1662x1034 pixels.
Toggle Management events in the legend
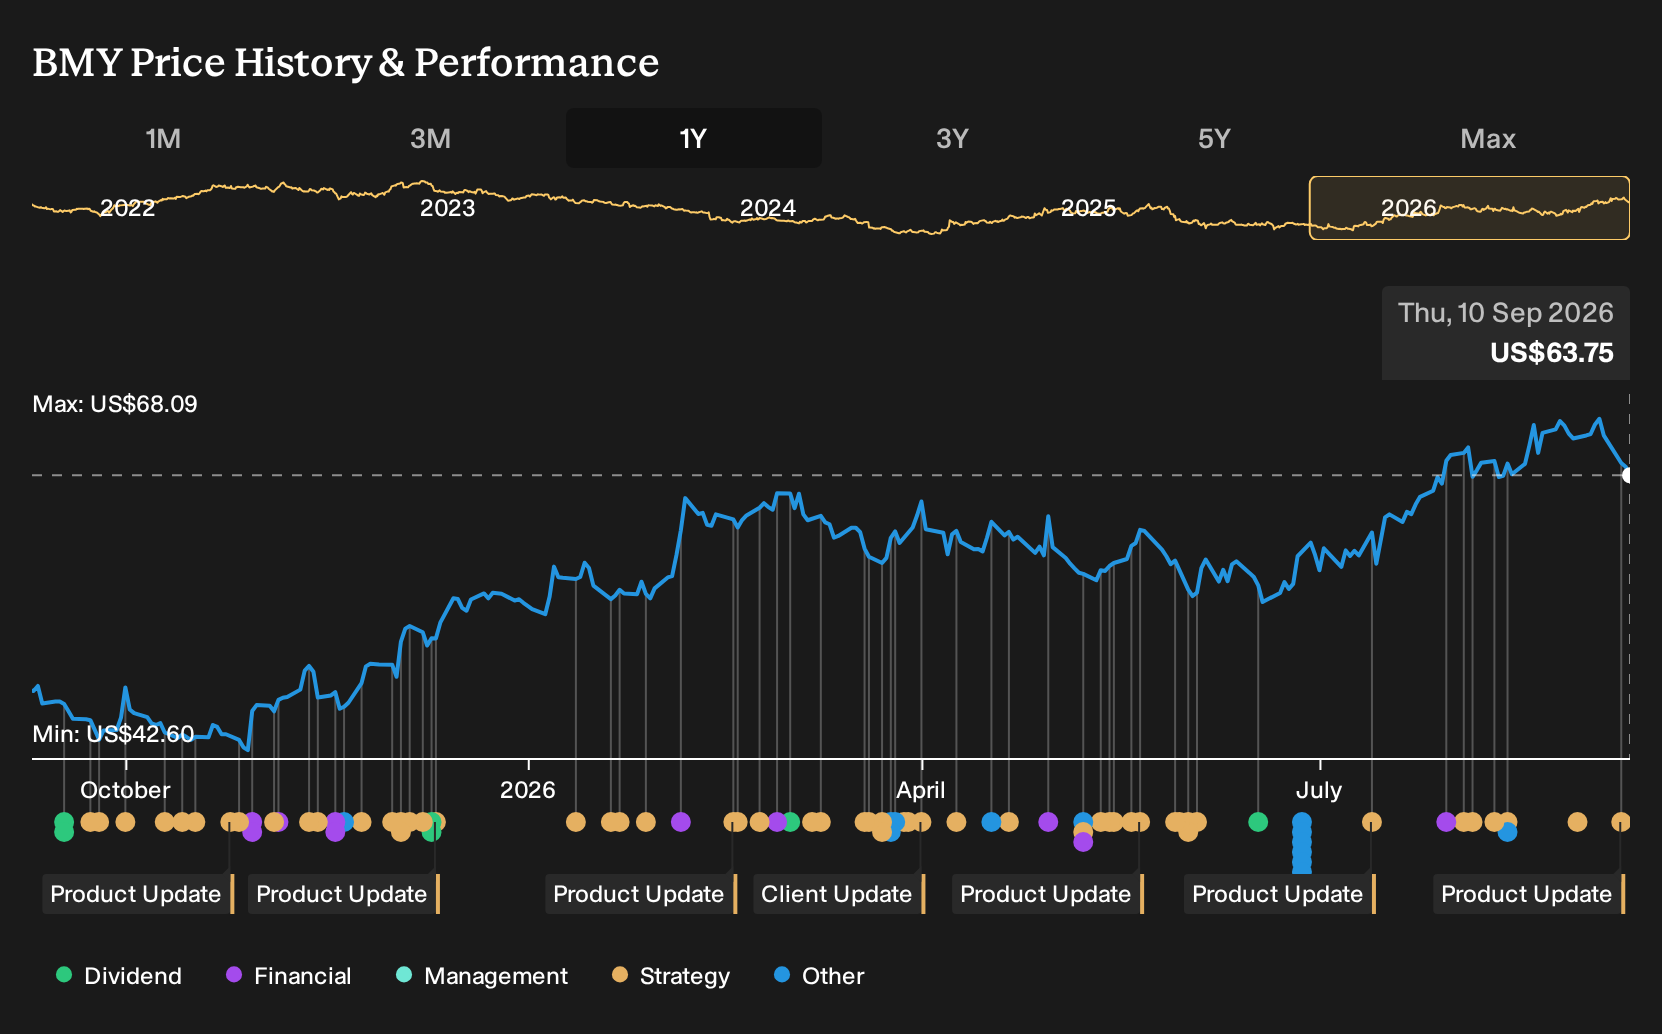[x=482, y=976]
